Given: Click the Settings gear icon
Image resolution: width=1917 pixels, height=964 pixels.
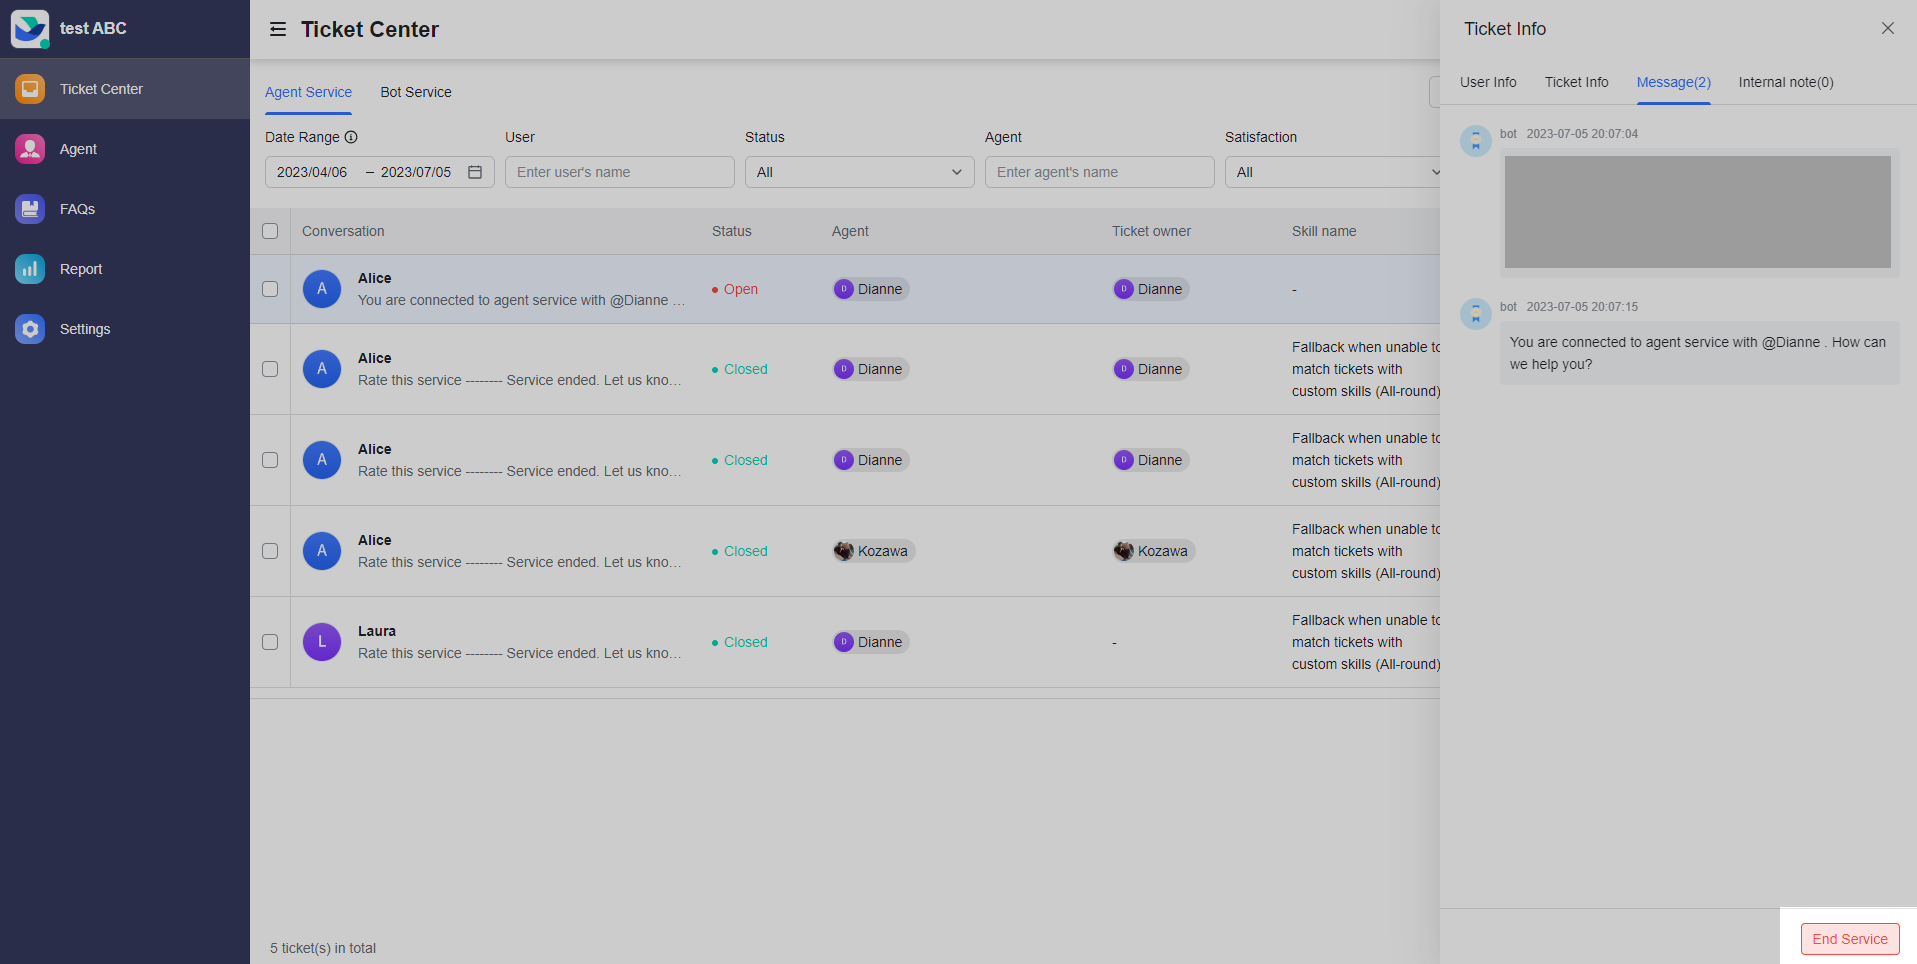Looking at the screenshot, I should pyautogui.click(x=30, y=329).
